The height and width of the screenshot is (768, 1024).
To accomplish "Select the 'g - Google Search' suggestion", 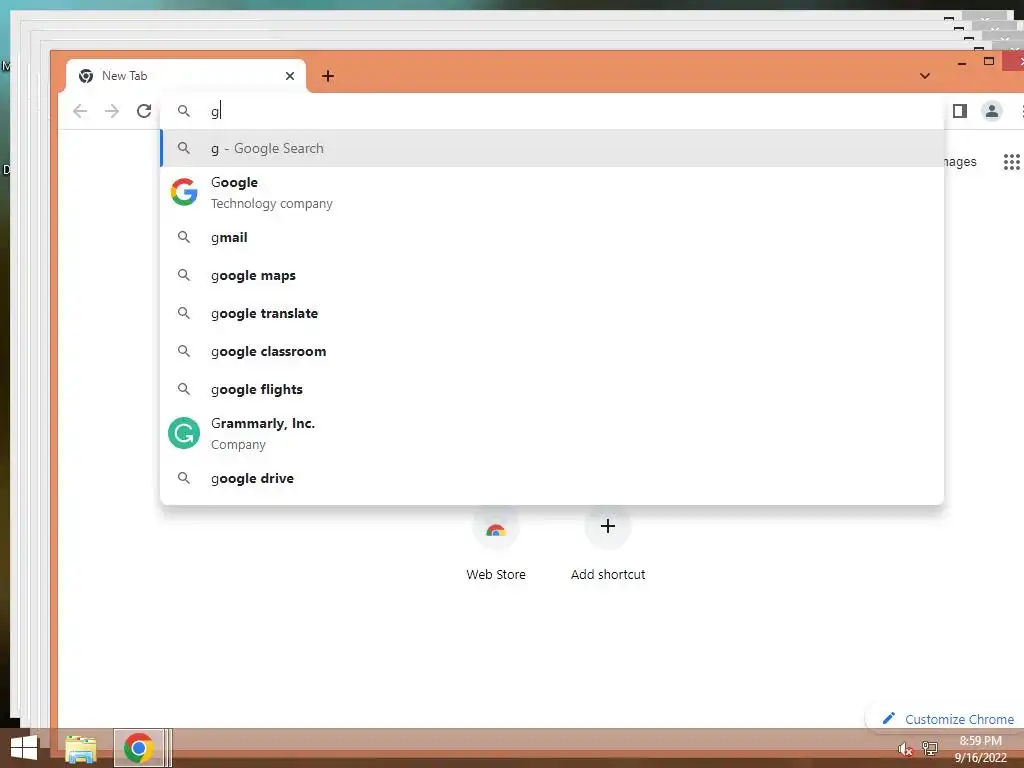I will (x=552, y=148).
